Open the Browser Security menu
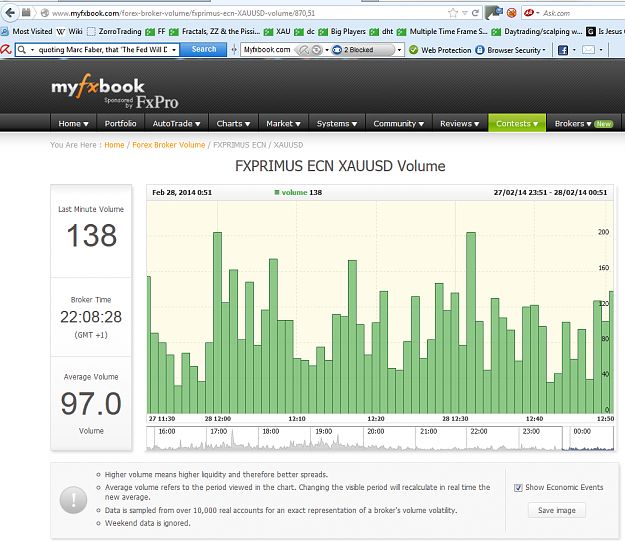The image size is (625, 541). [511, 50]
